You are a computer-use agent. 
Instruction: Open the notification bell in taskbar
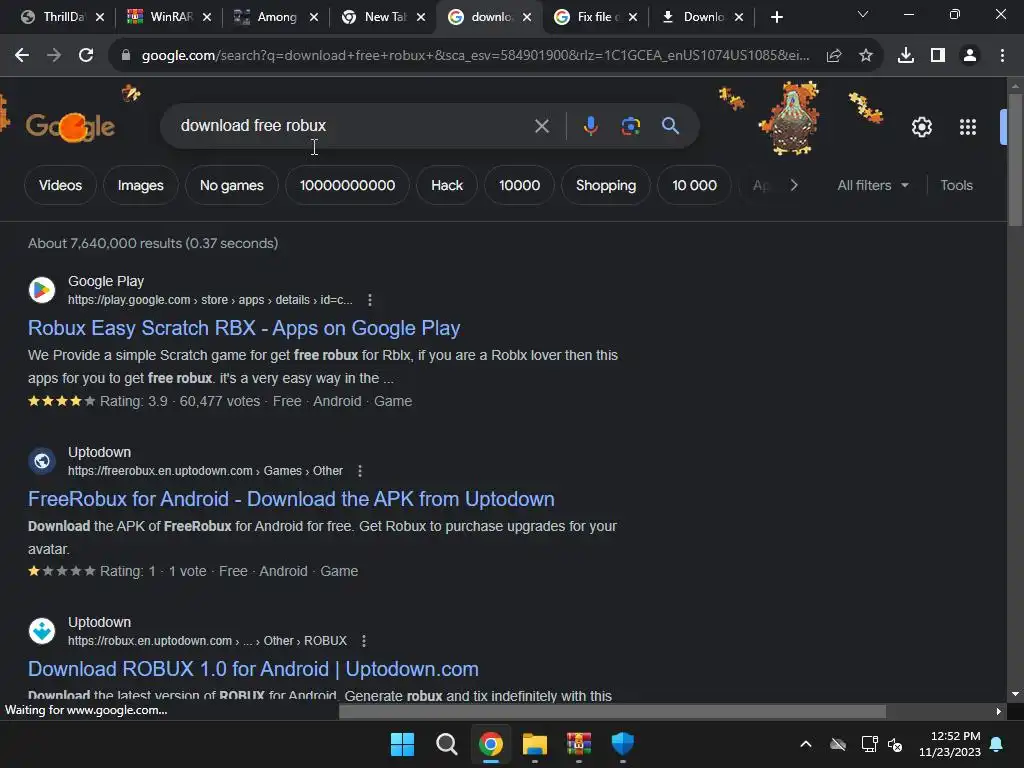(x=997, y=744)
